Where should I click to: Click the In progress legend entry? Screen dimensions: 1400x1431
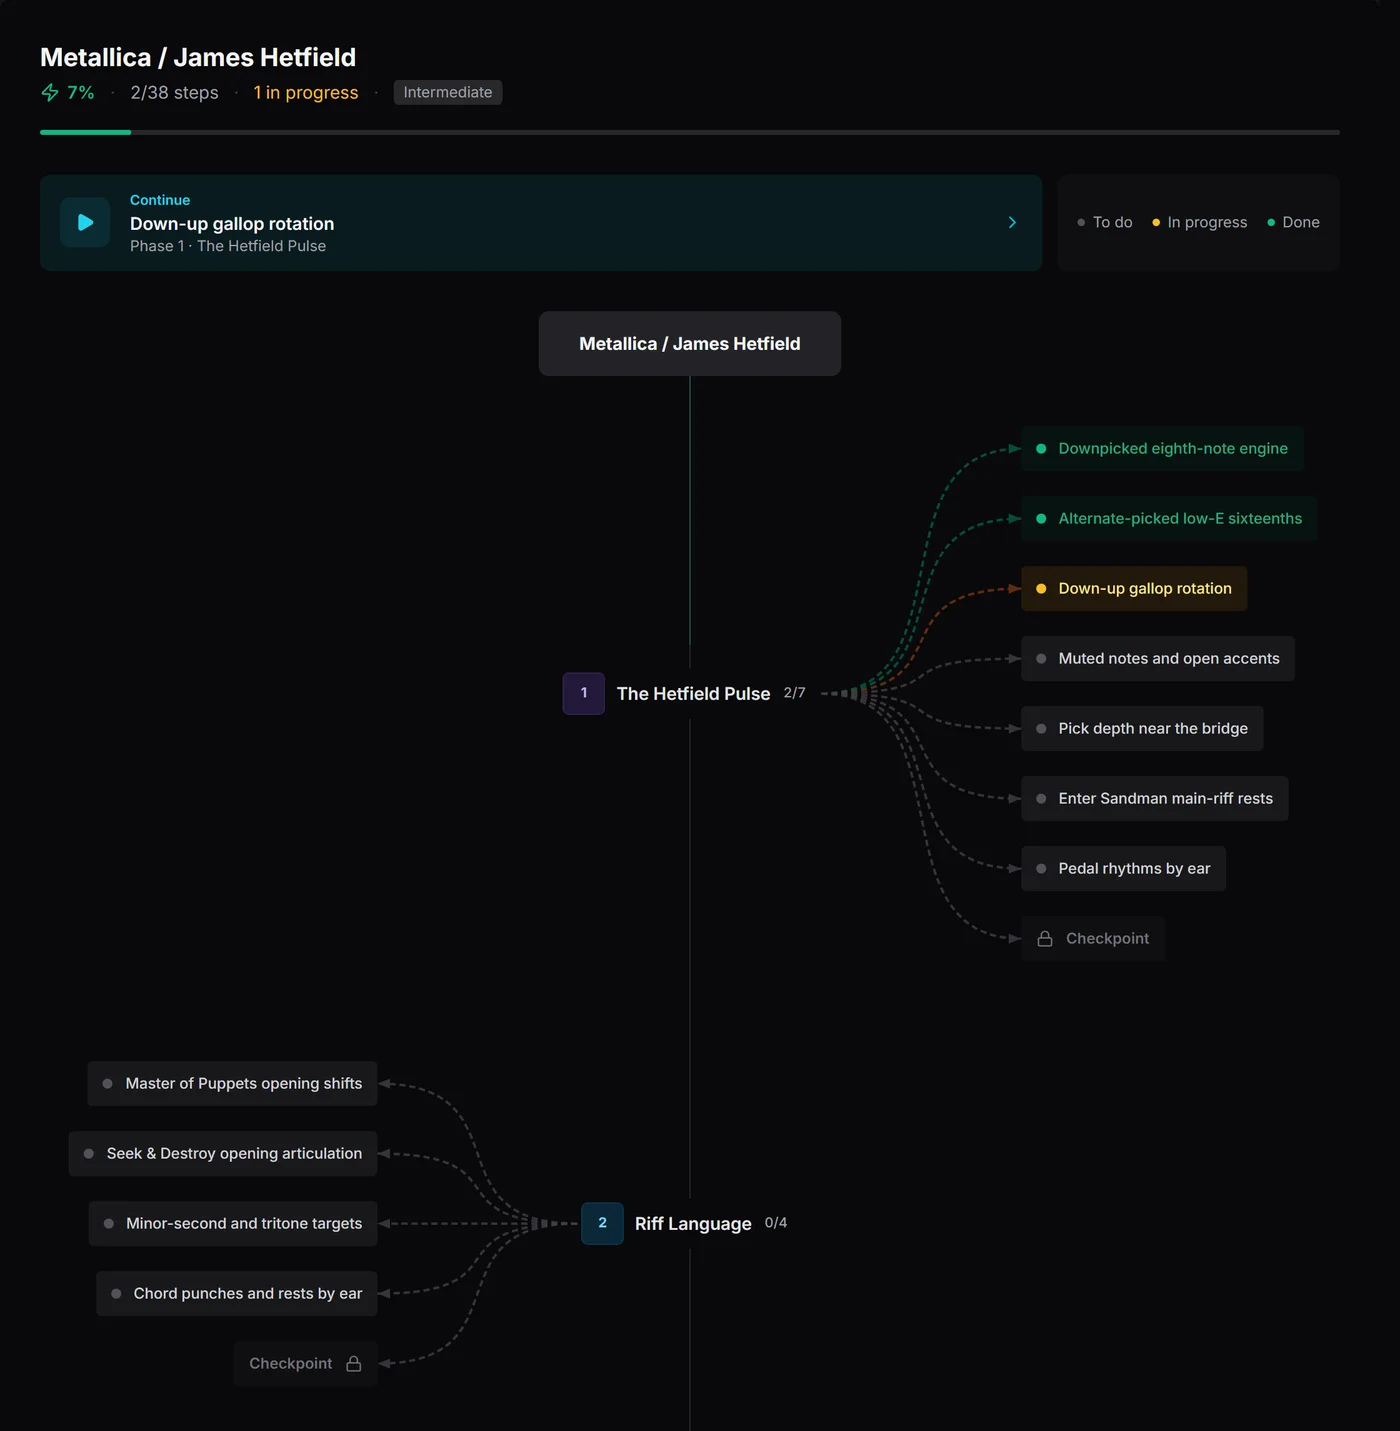pos(1200,222)
